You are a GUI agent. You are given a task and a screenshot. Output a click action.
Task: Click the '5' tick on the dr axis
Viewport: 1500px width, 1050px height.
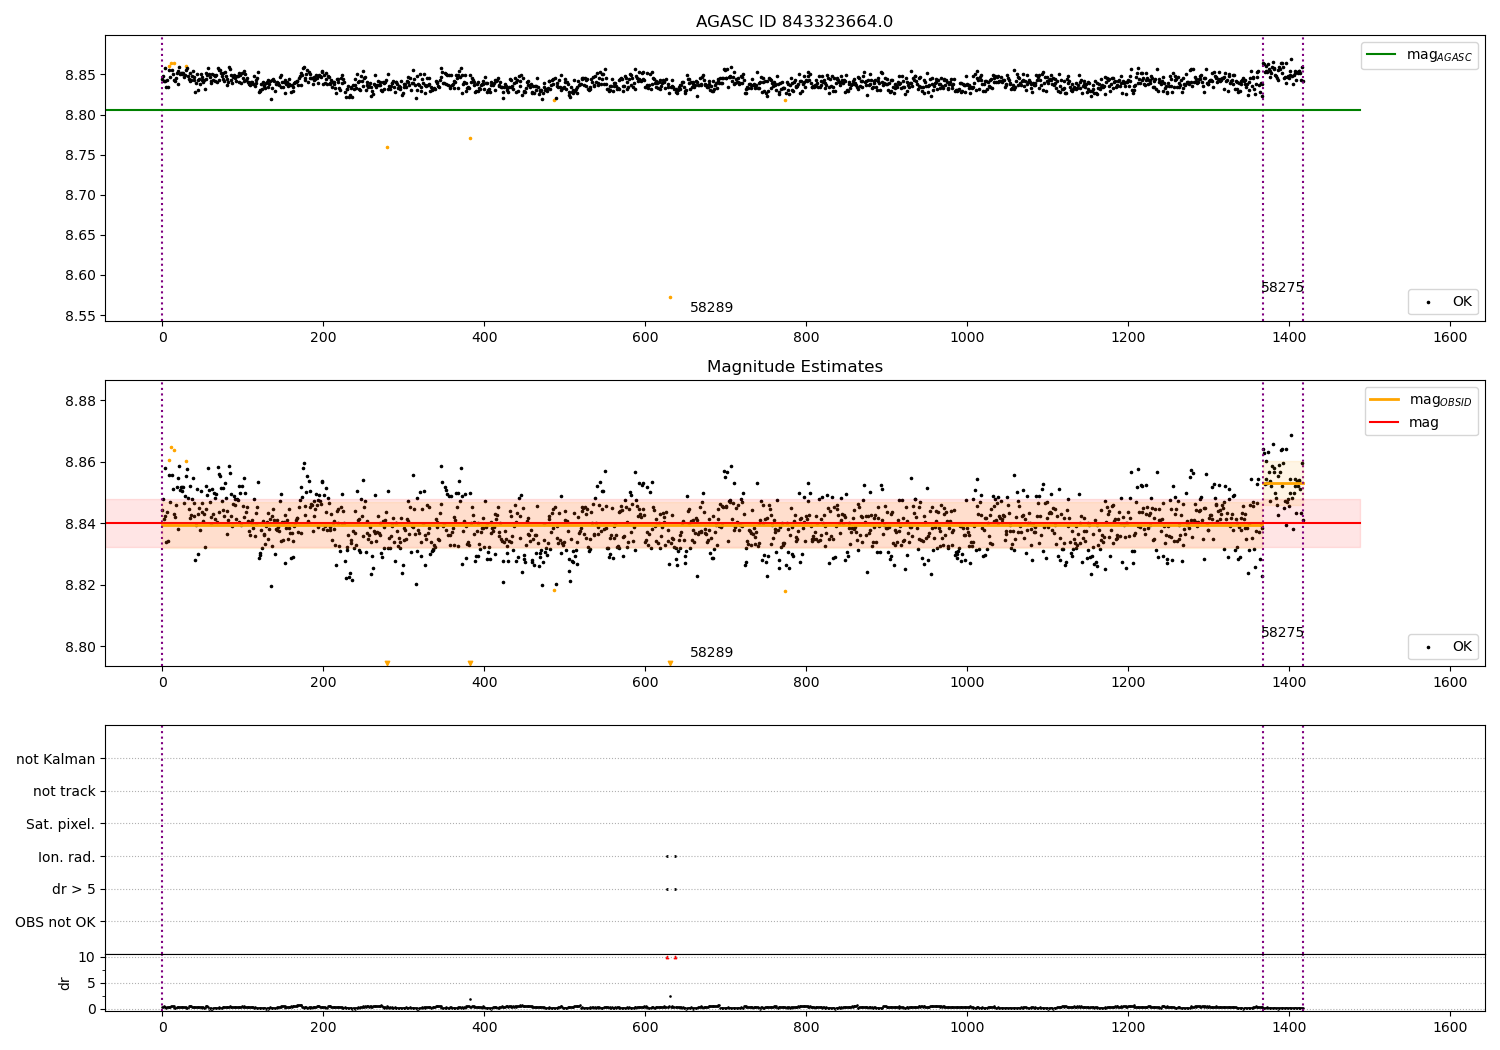coord(92,983)
